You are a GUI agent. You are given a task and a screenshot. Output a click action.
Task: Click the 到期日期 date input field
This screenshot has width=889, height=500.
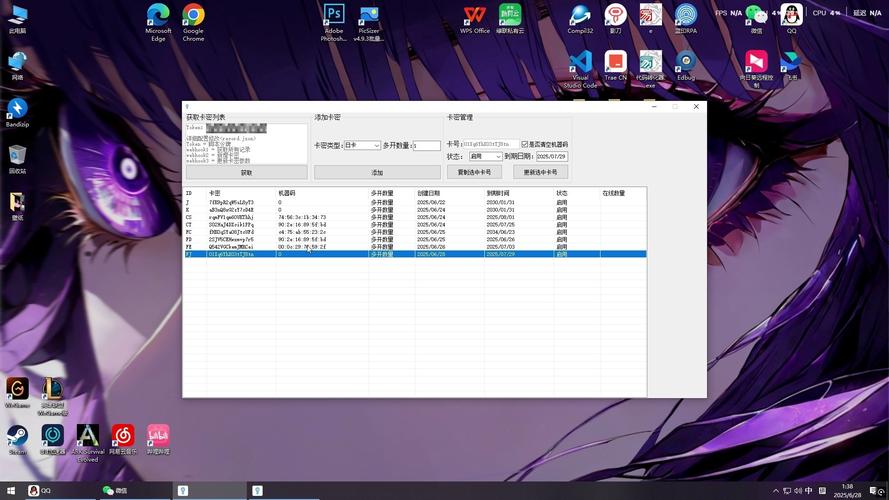click(x=551, y=157)
